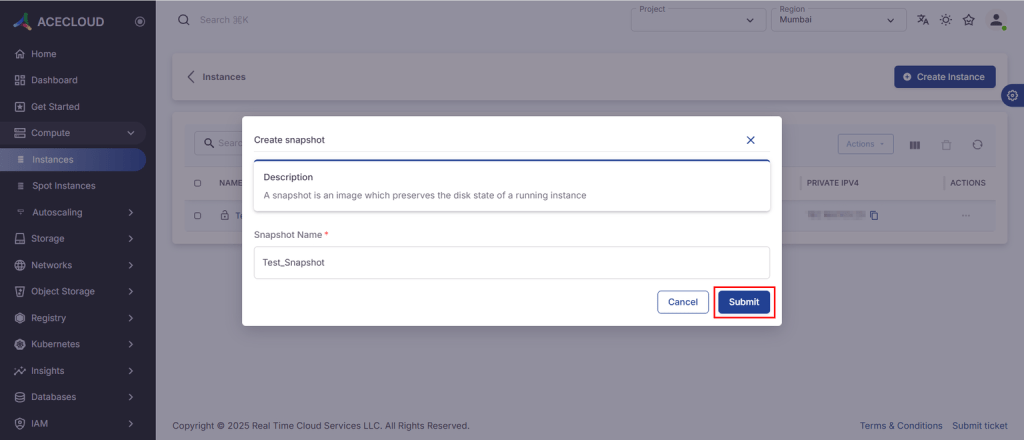Screen dimensions: 1024x440
Task: Click the Cancel button
Action: [682, 302]
